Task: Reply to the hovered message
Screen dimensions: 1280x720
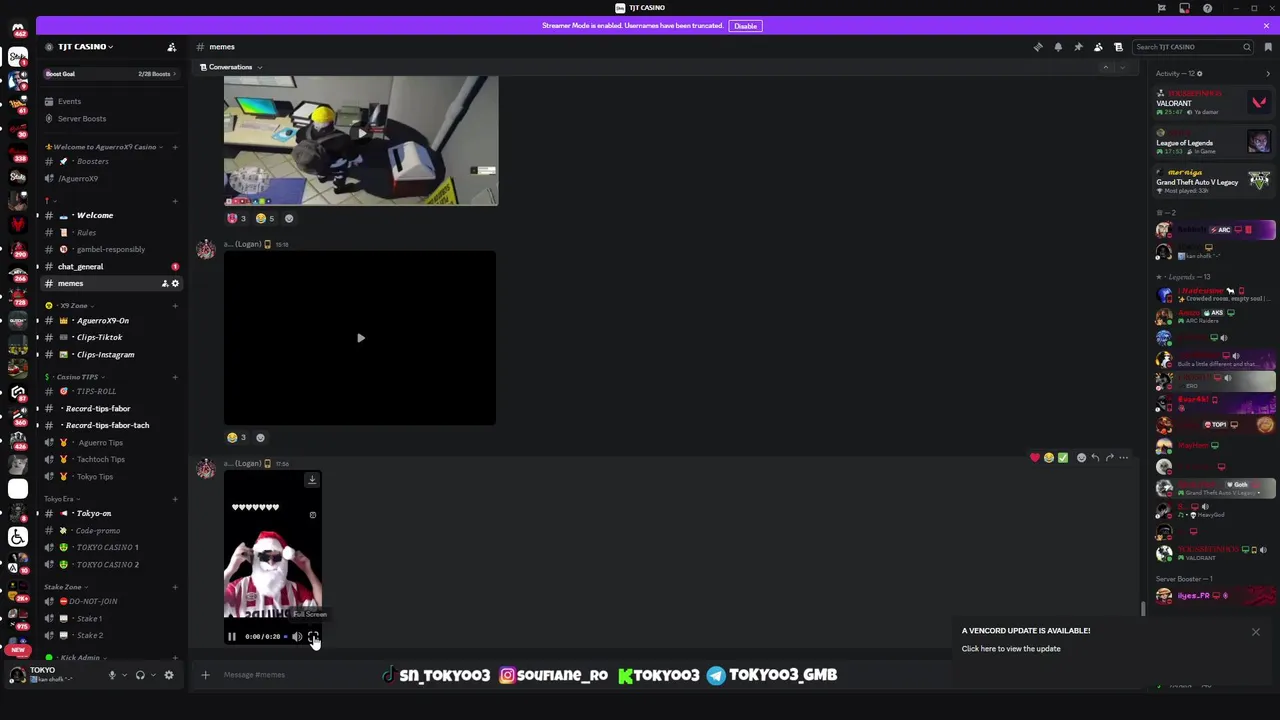Action: [x=1095, y=458]
